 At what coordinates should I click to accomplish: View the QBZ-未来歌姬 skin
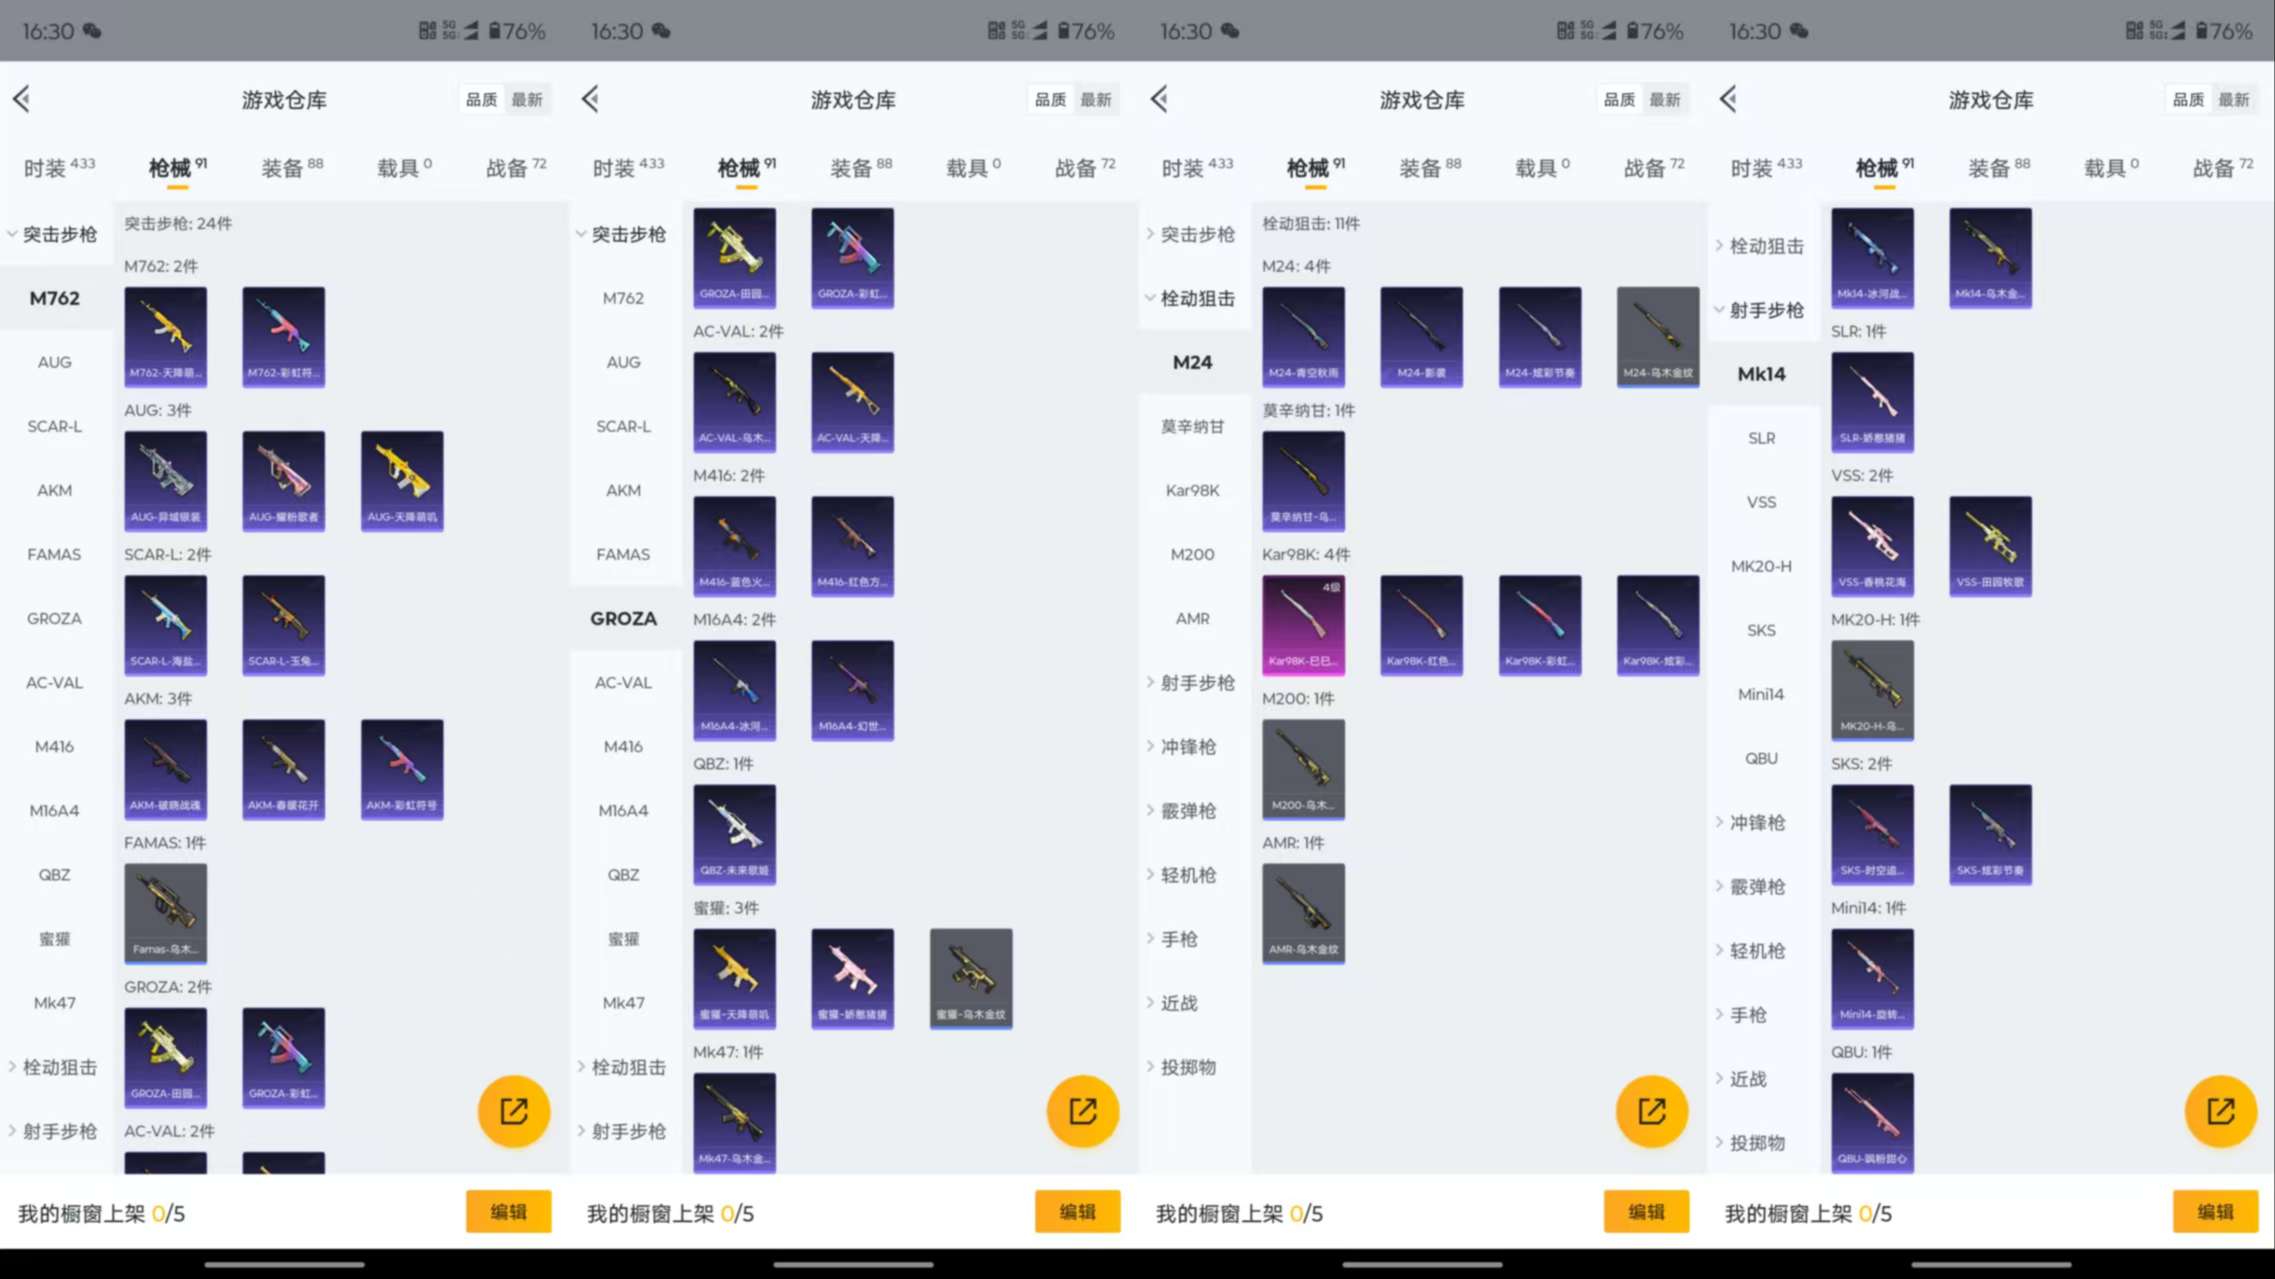734,835
